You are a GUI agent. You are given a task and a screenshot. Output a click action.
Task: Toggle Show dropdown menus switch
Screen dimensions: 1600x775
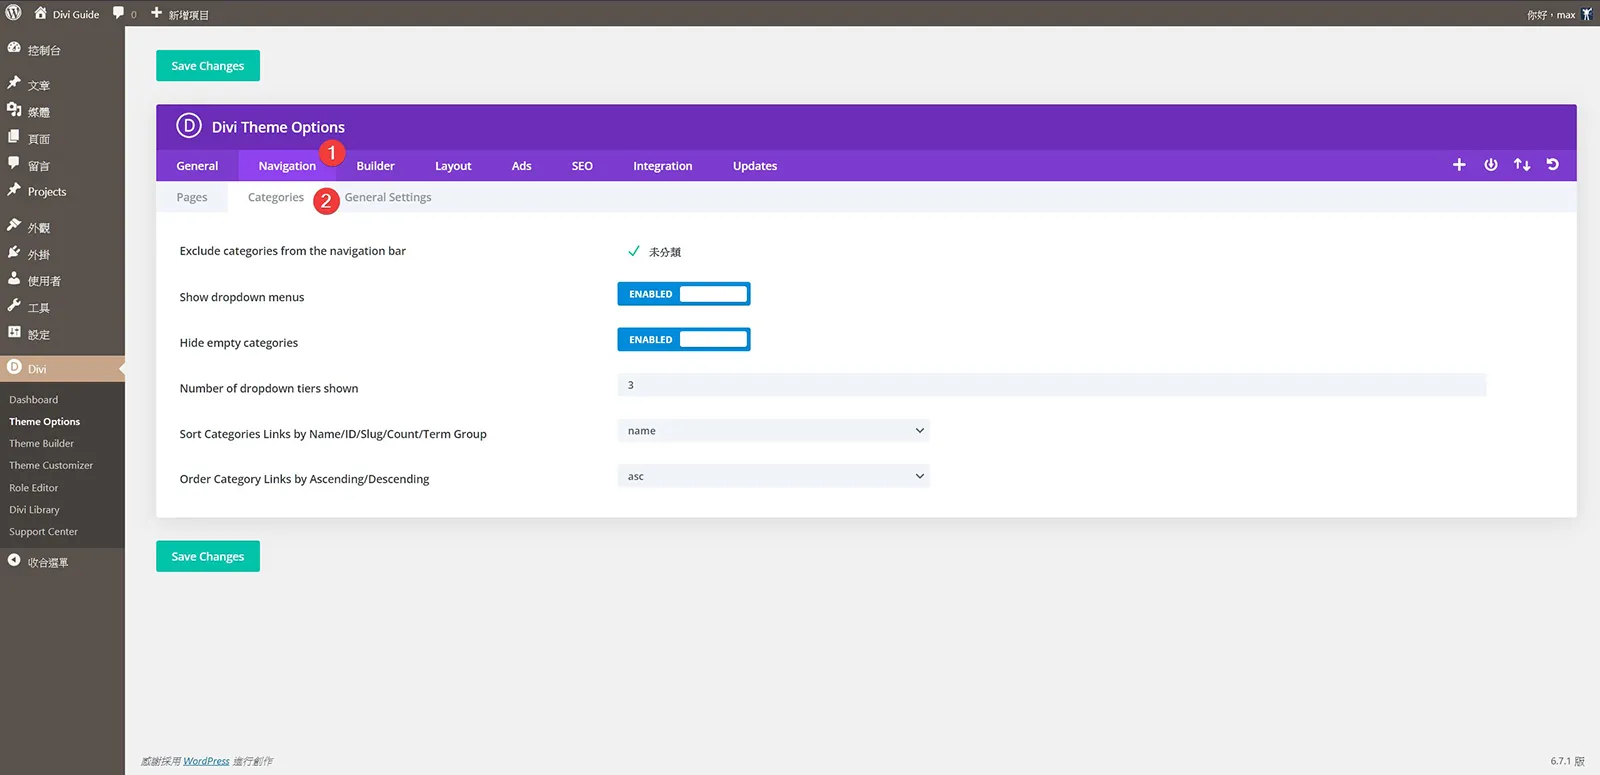684,294
